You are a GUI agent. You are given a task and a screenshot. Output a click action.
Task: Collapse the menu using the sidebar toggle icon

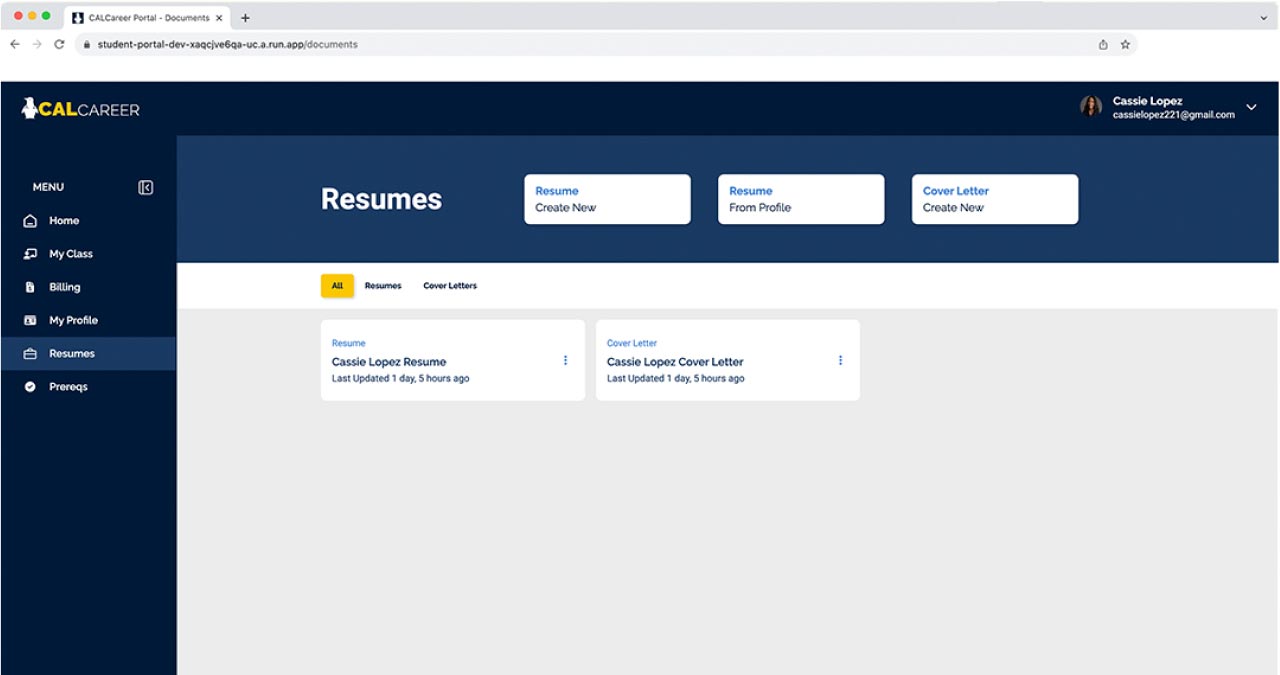click(x=146, y=186)
